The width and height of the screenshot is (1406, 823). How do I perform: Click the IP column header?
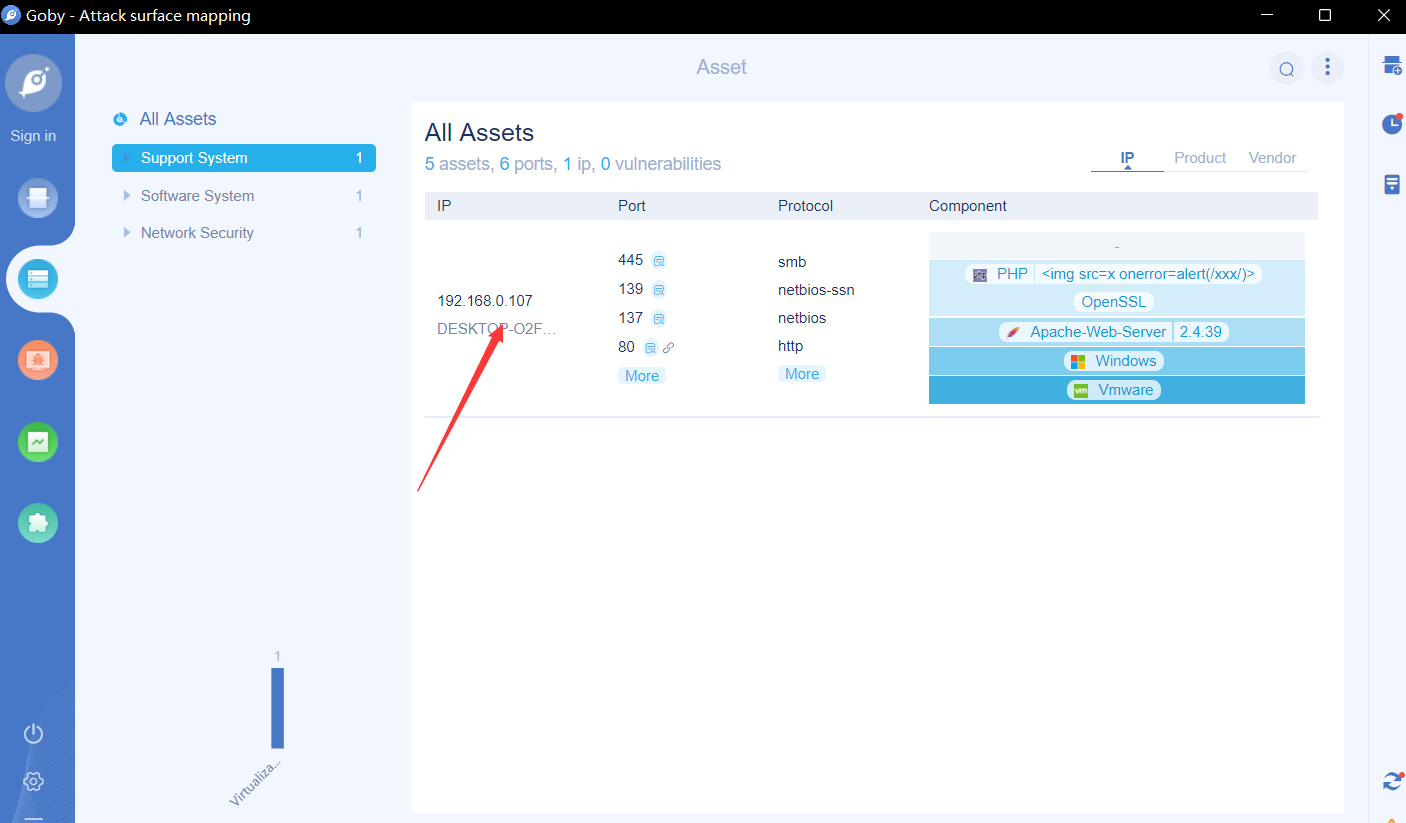445,206
